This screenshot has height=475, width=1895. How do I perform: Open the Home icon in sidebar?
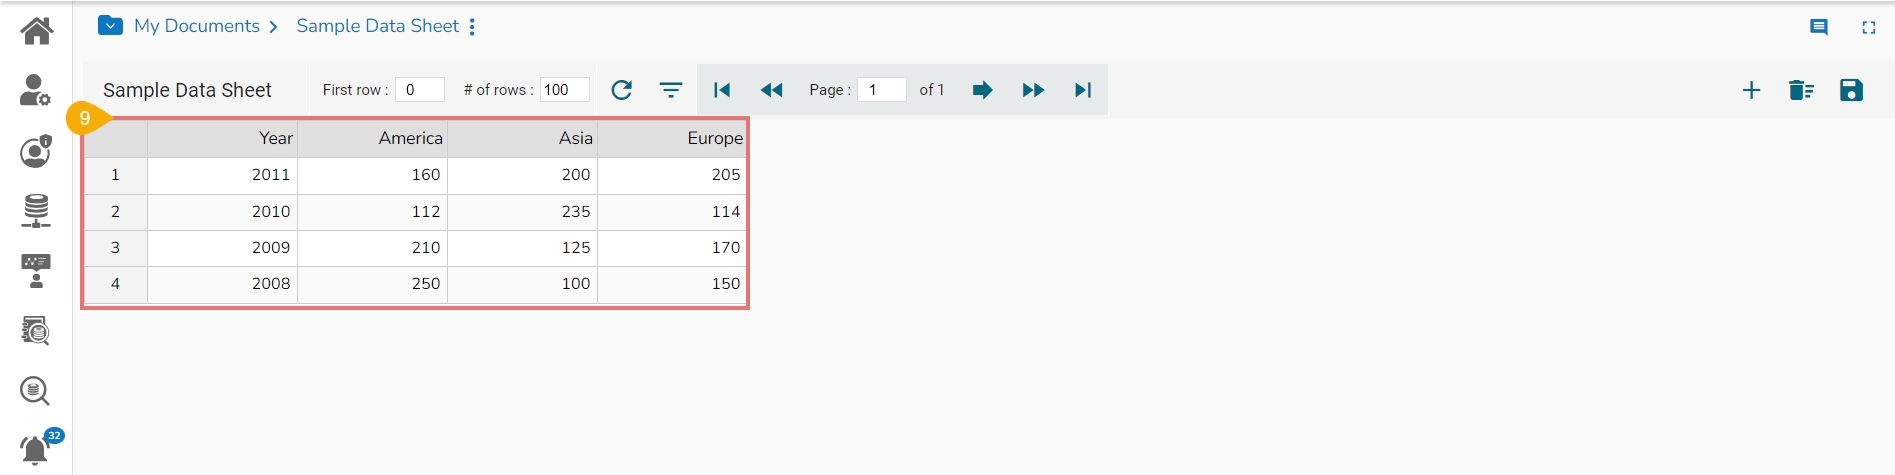coord(36,31)
